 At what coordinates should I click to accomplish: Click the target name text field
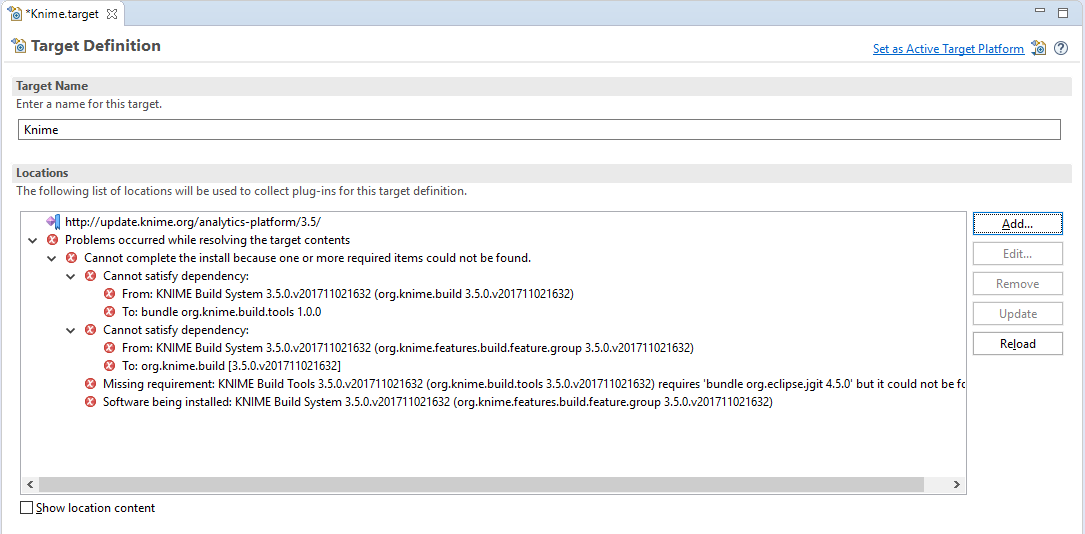pos(539,130)
